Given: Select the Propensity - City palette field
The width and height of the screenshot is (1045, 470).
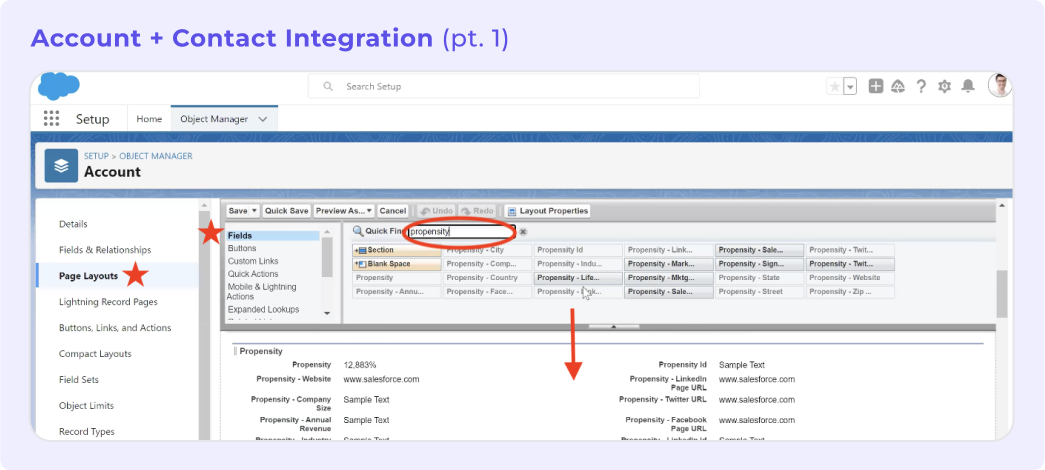Looking at the screenshot, I should coord(487,250).
